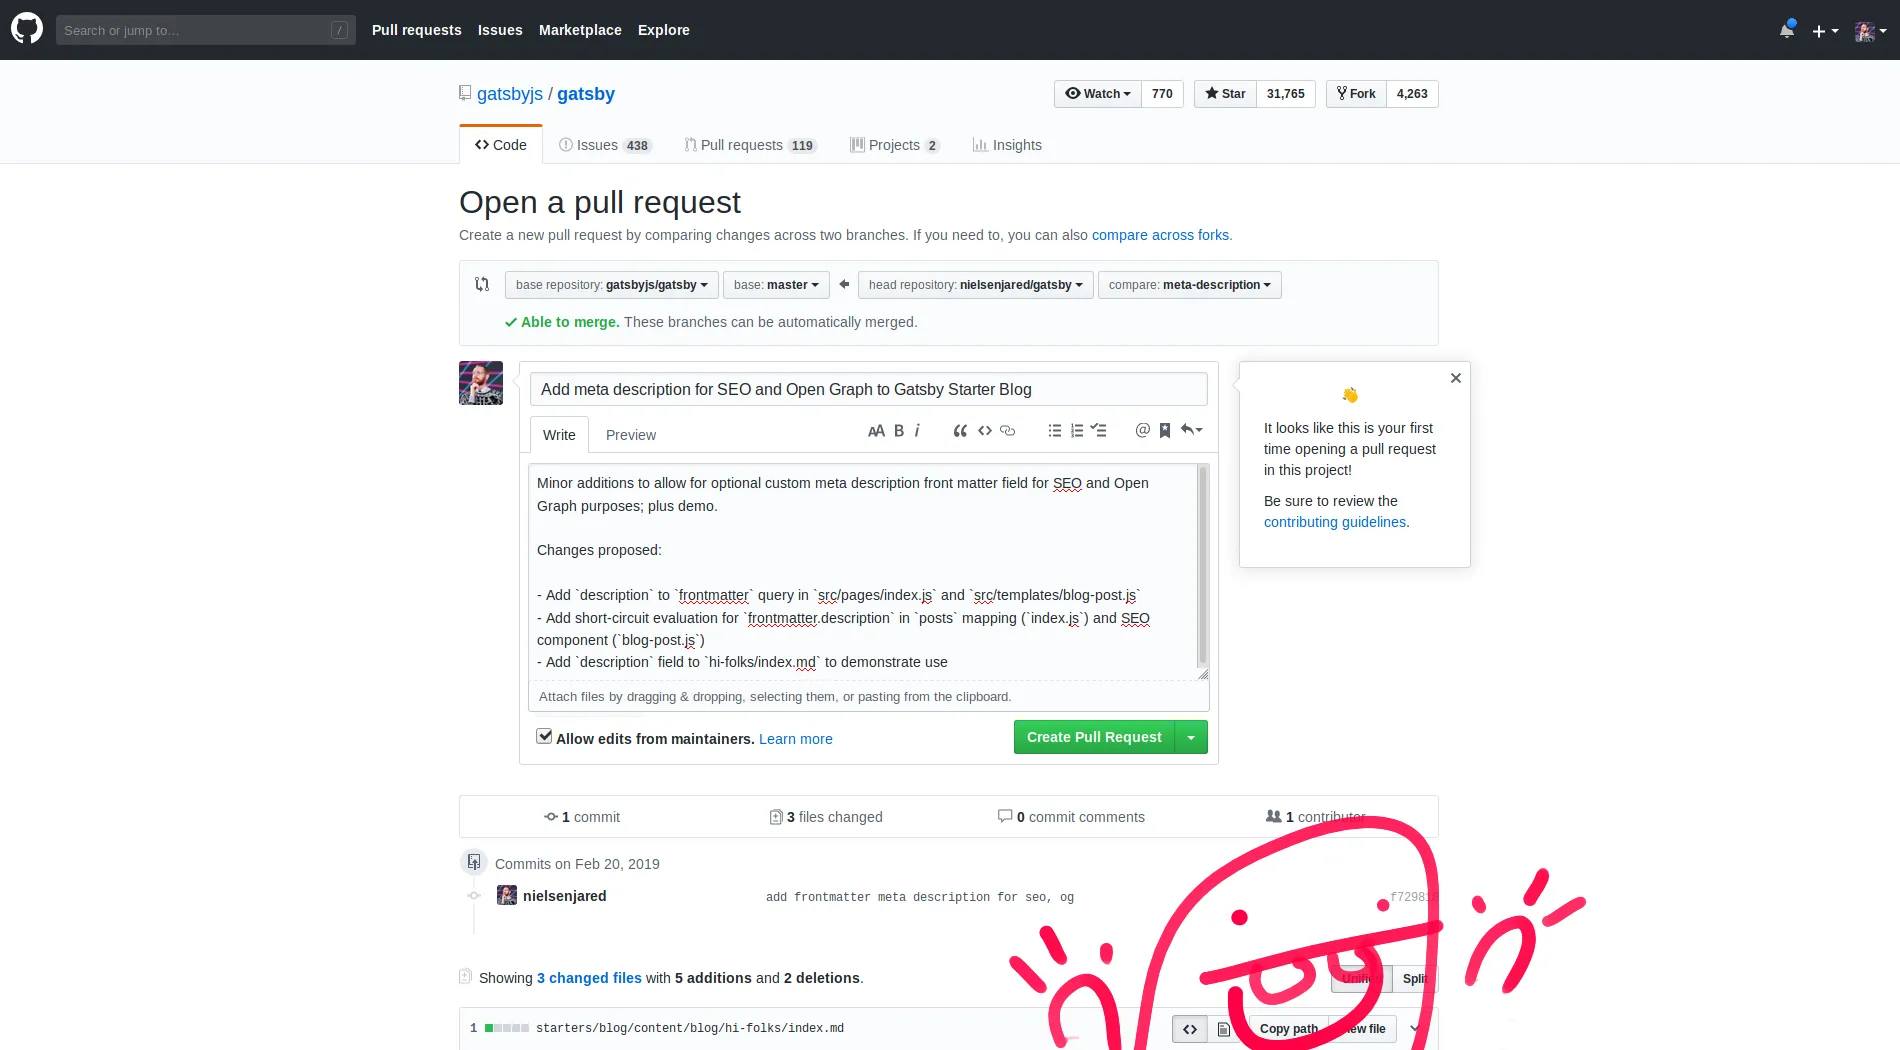Star the gatsby repository
This screenshot has width=1900, height=1050.
tap(1225, 94)
